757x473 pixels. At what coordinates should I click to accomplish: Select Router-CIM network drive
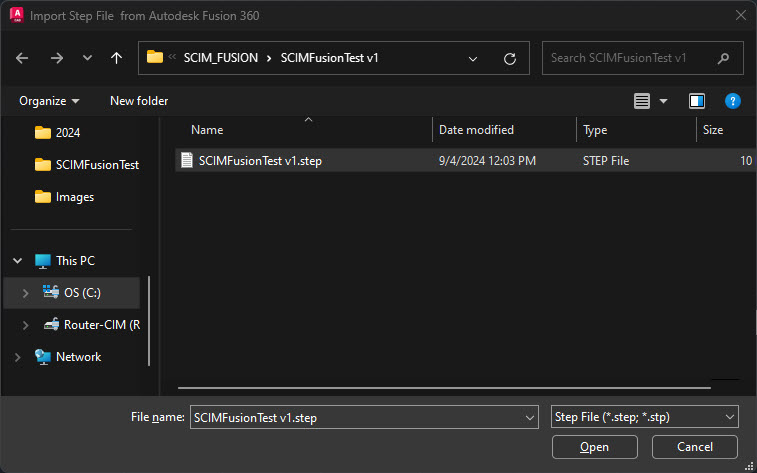coord(92,325)
